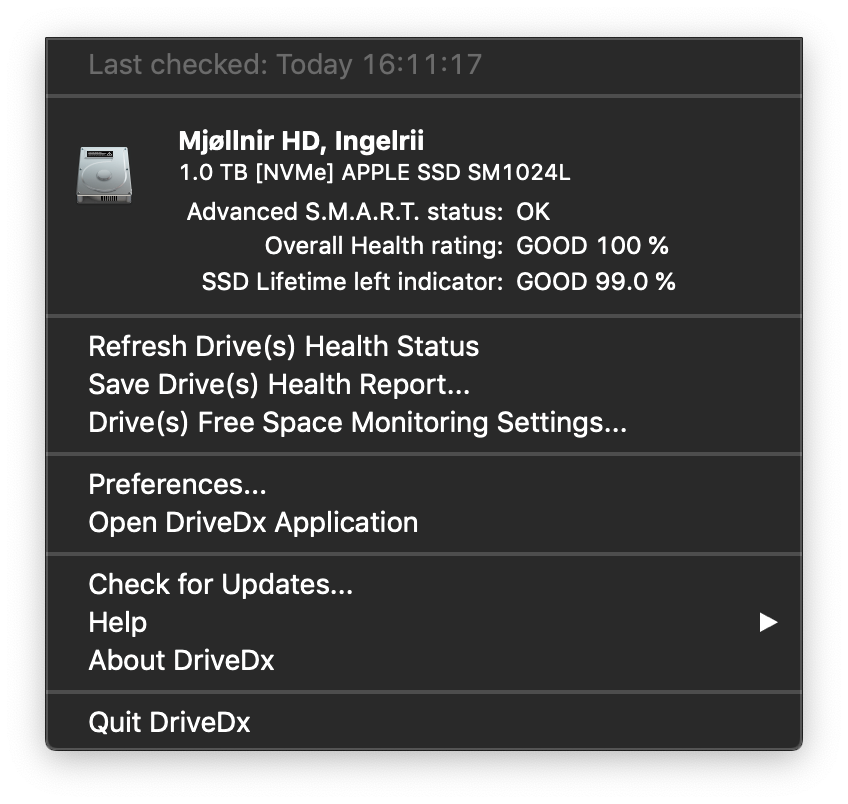This screenshot has height=804, width=848.
Task: Click Last checked: Today 16:11:17 text
Action: coord(285,65)
